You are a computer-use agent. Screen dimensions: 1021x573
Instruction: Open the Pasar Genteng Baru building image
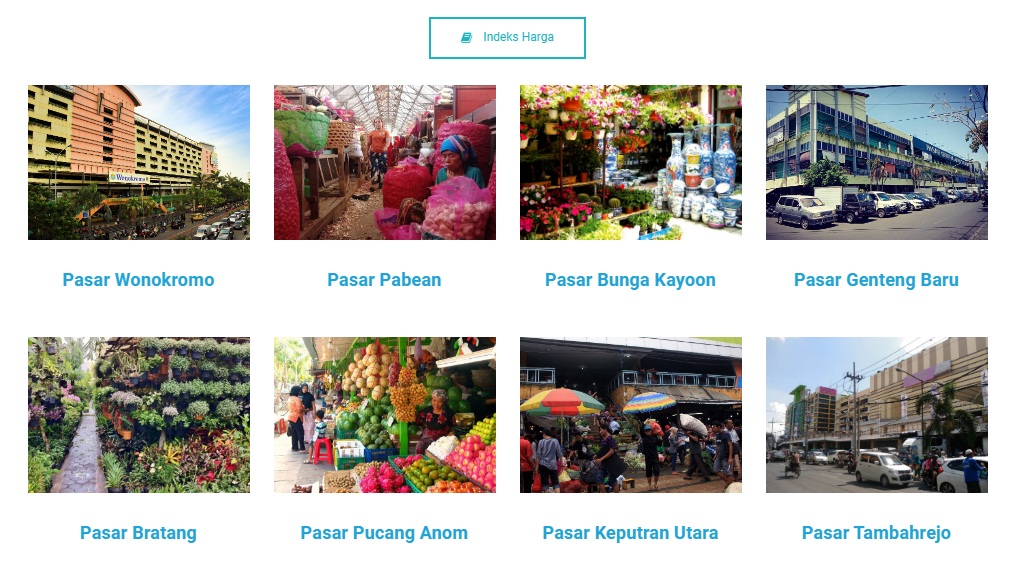click(877, 162)
